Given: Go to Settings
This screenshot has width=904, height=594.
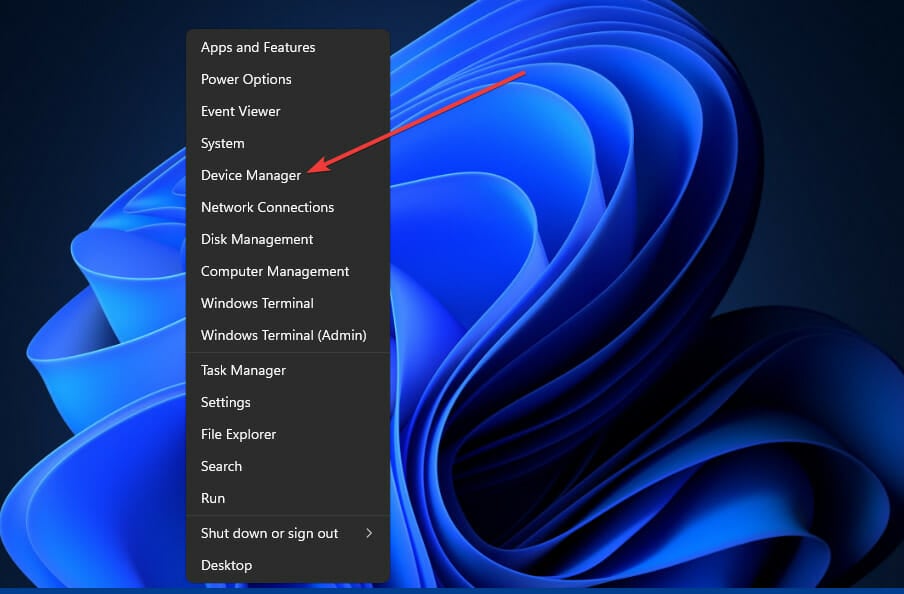Looking at the screenshot, I should click(x=288, y=403).
